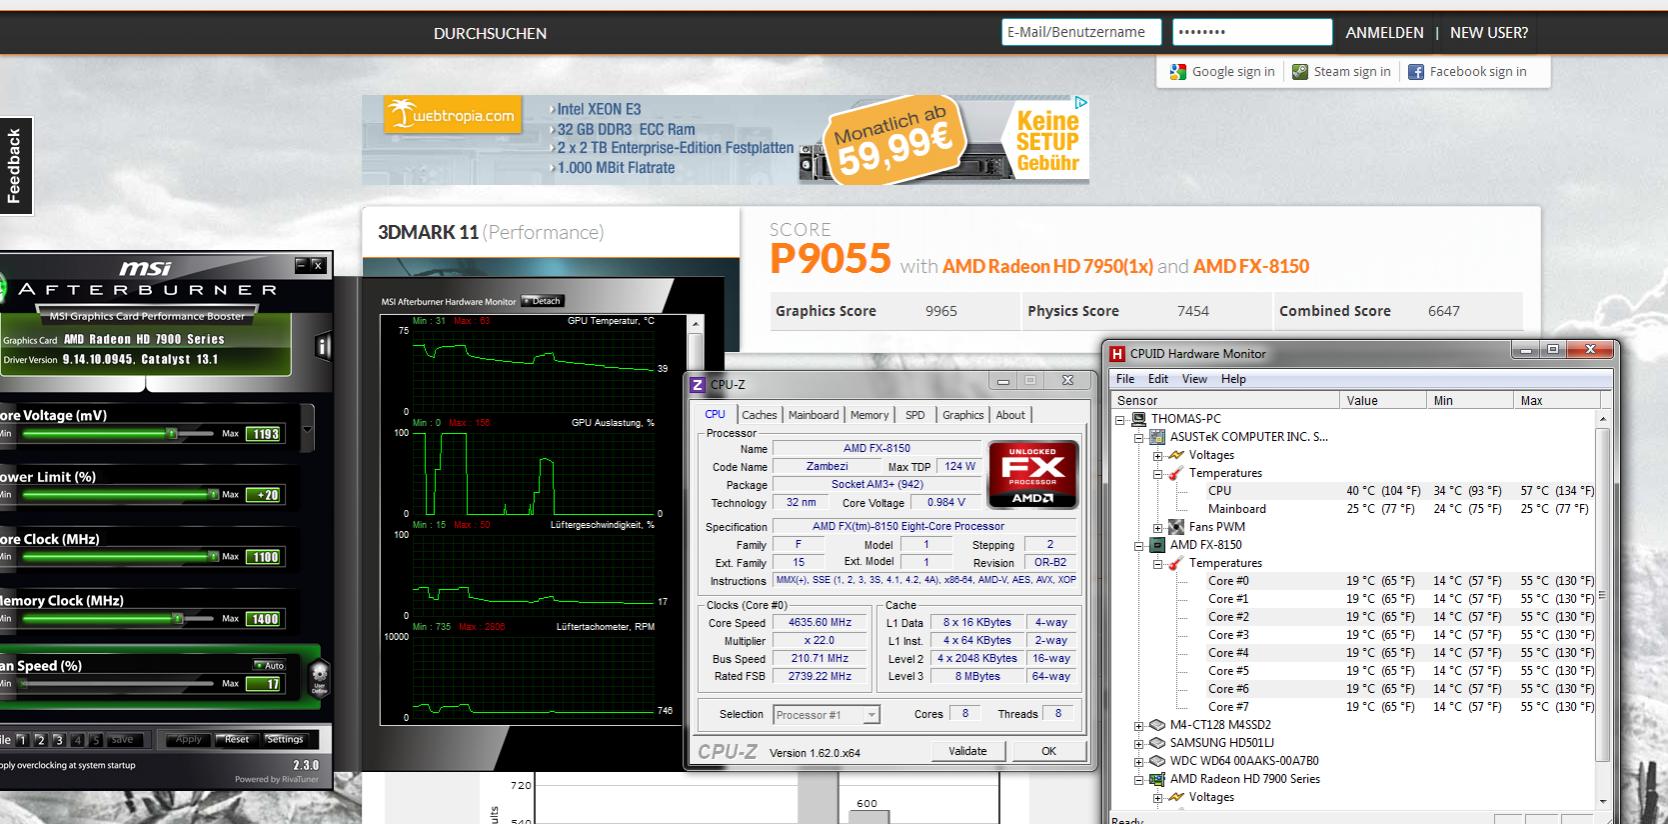Image resolution: width=1668 pixels, height=824 pixels.
Task: Open the Afterburner Settings button
Action: pyautogui.click(x=285, y=740)
